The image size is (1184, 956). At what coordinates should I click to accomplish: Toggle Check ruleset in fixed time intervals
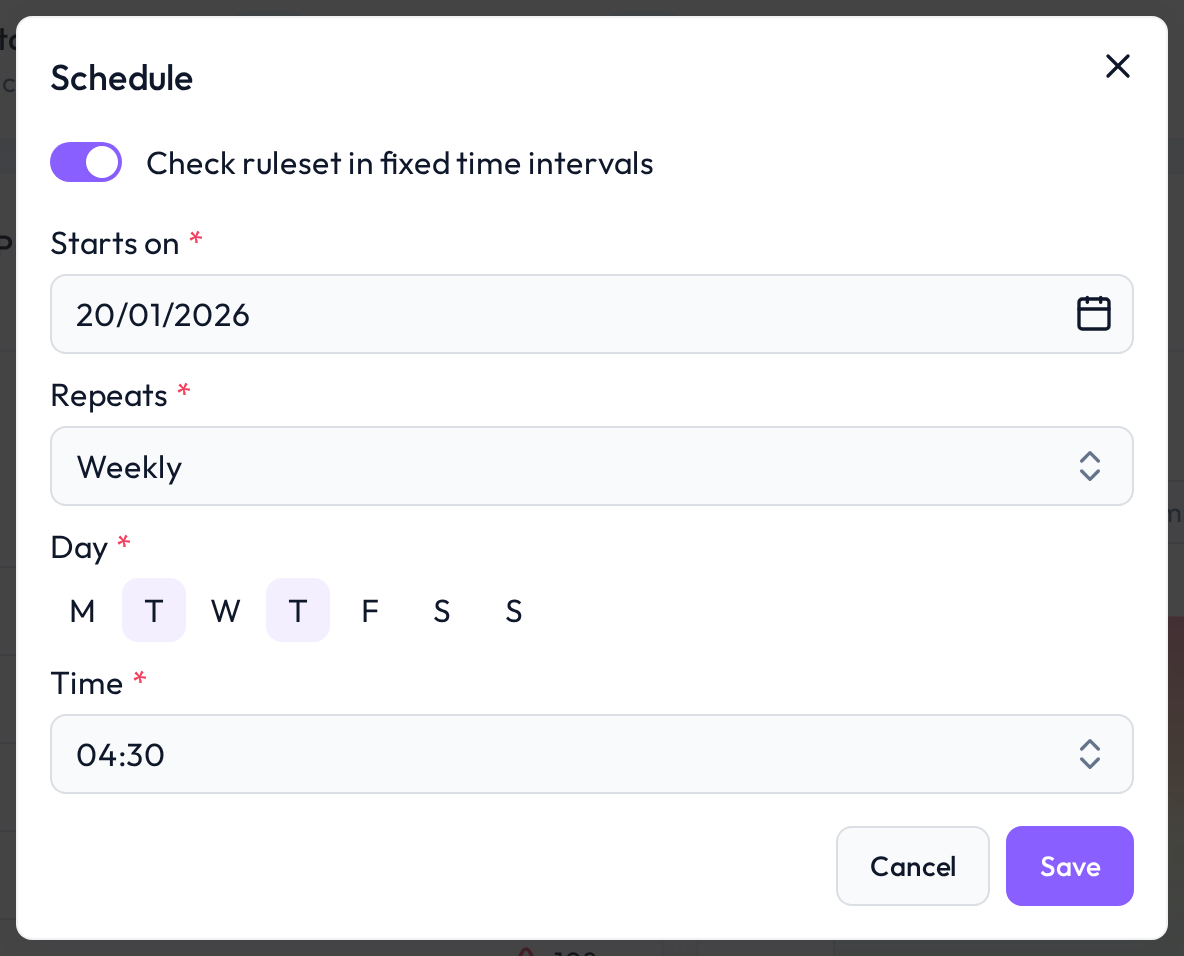coord(86,162)
